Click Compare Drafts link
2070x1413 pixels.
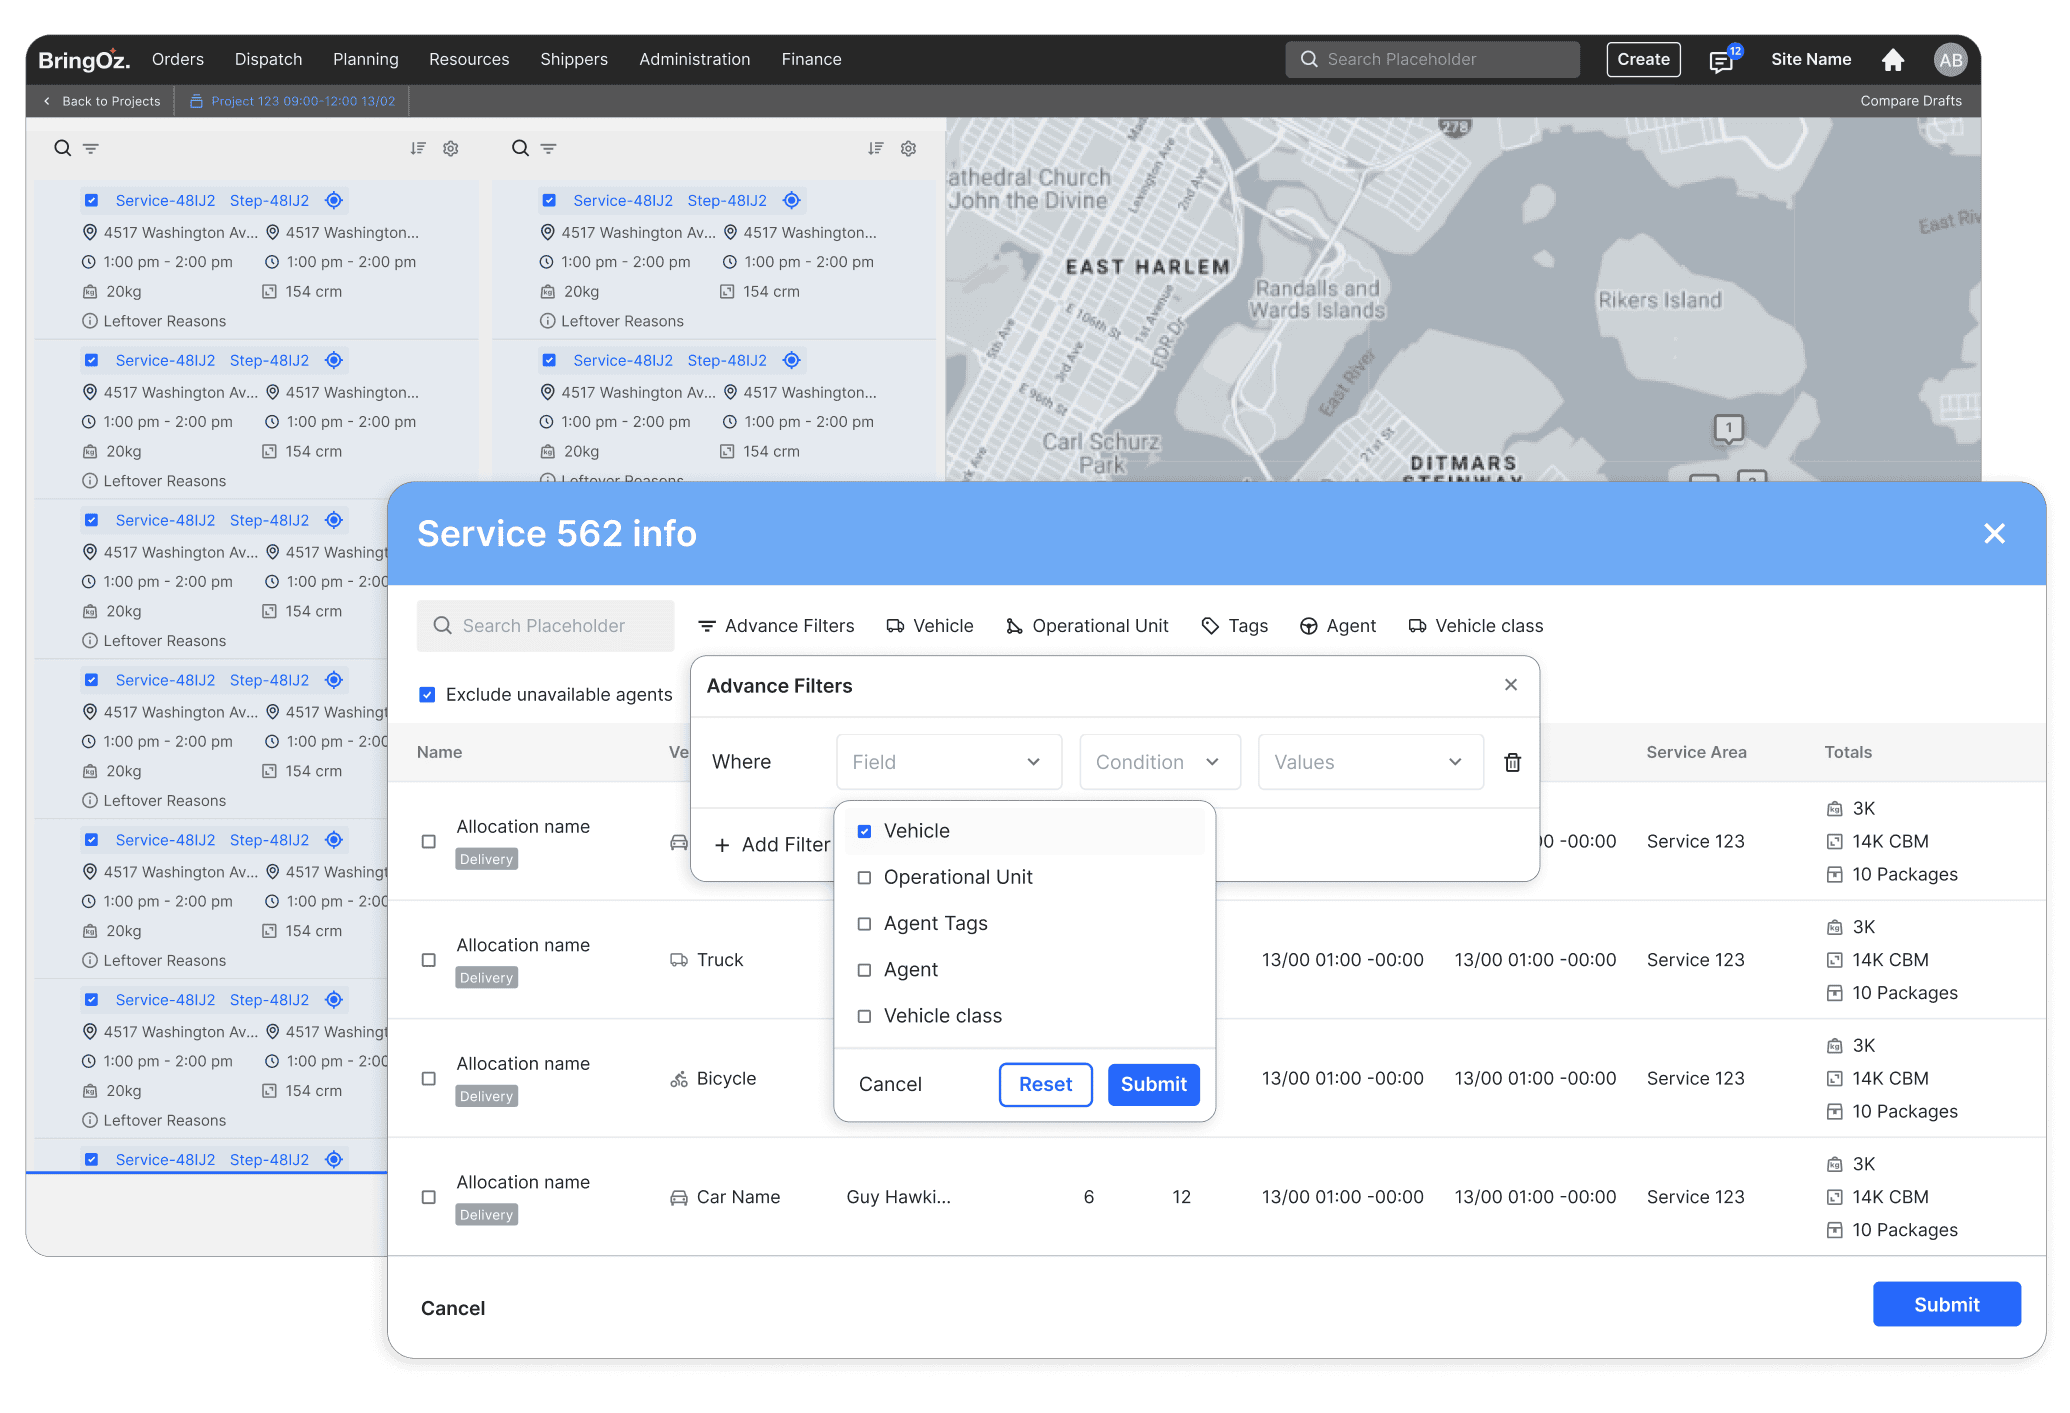1910,101
